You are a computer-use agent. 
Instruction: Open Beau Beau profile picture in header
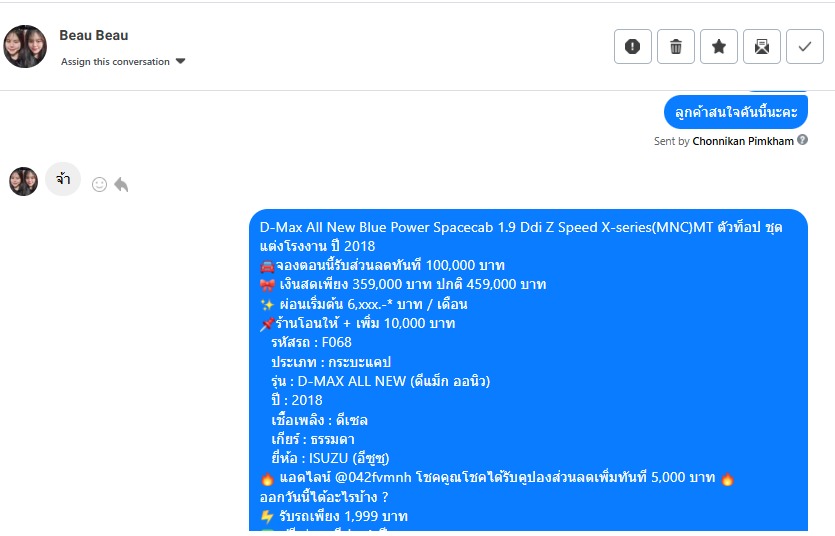tap(25, 46)
